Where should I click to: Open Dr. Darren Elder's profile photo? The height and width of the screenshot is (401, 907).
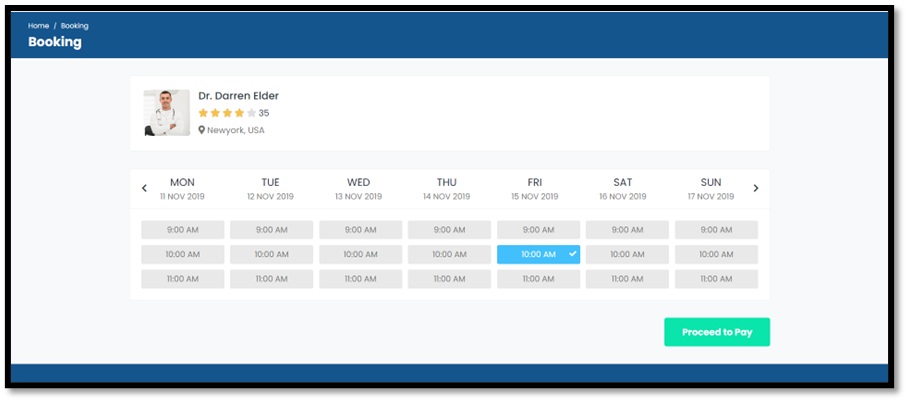166,113
